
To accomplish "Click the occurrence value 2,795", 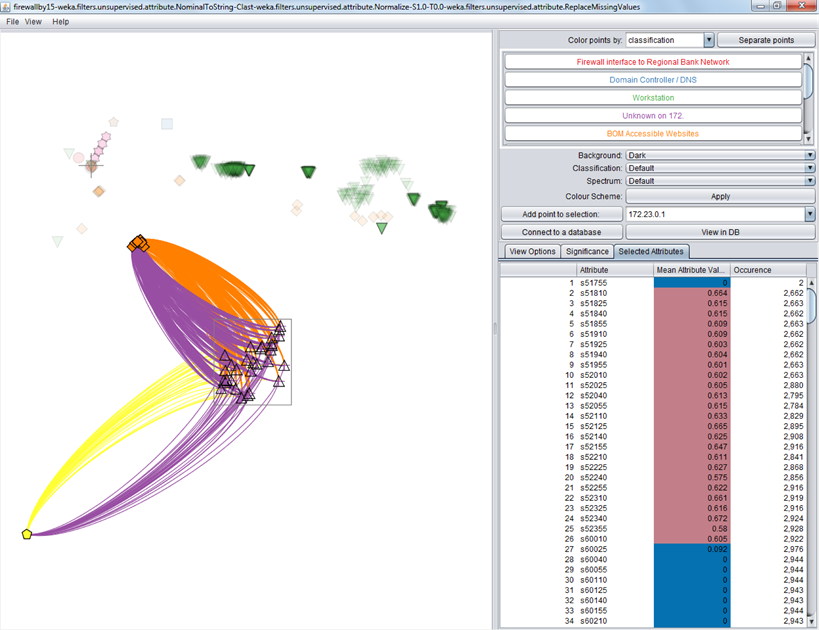I will click(x=768, y=395).
